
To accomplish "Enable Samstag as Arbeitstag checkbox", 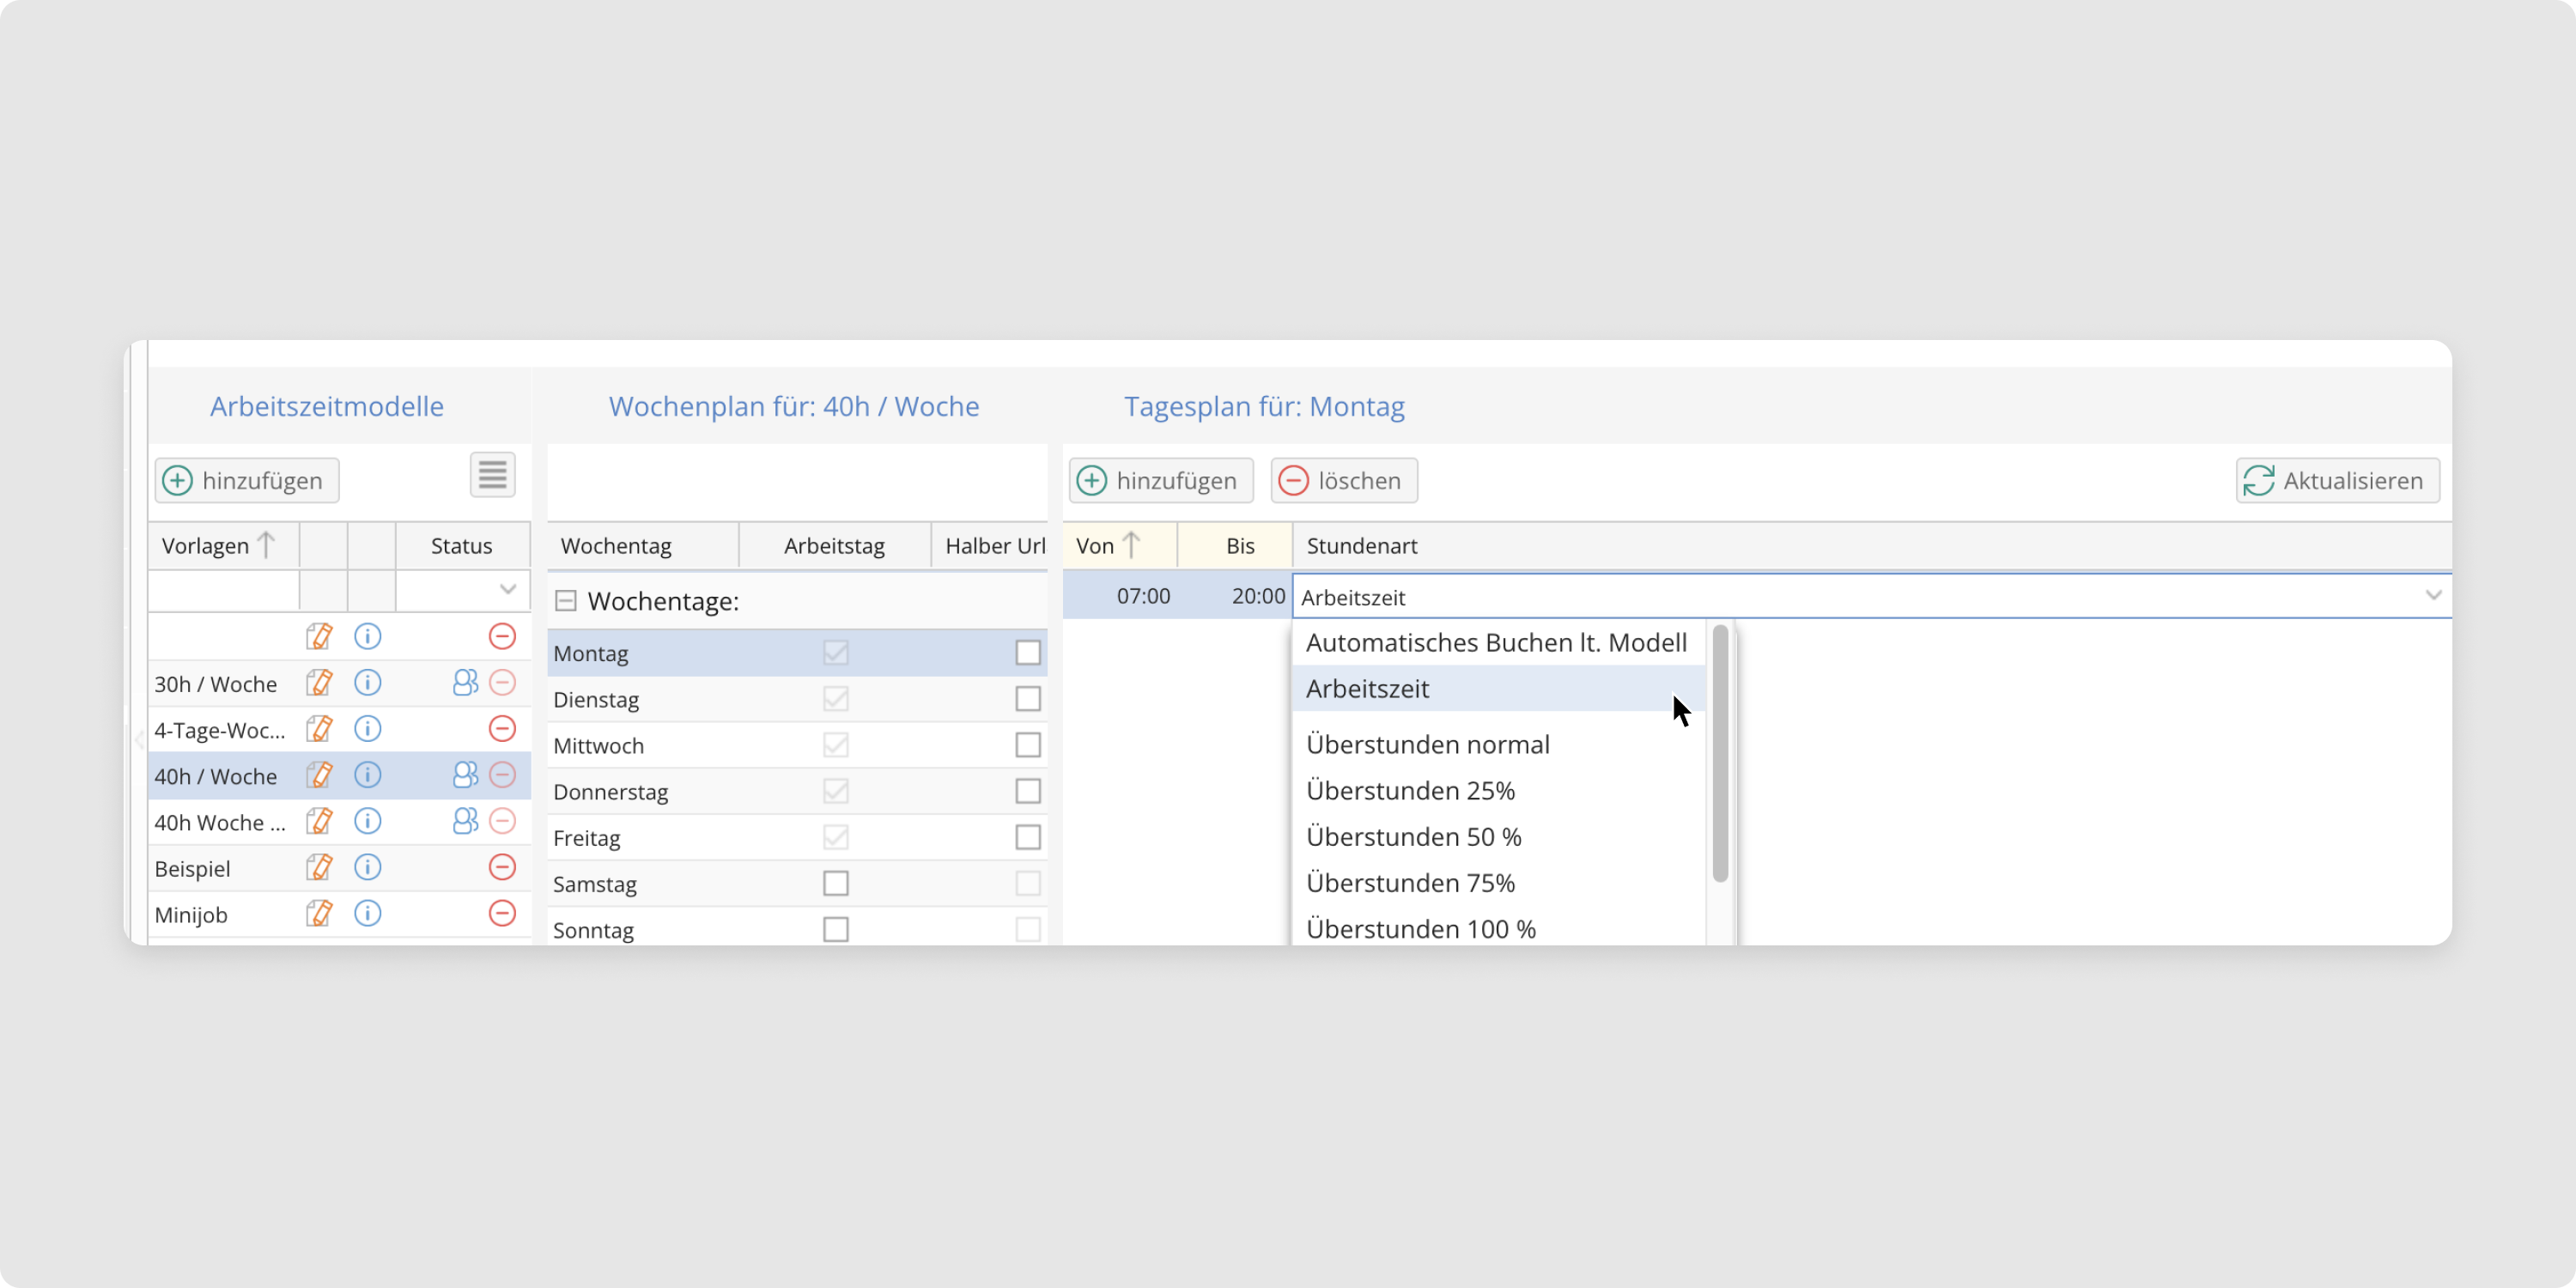I will pos(835,884).
